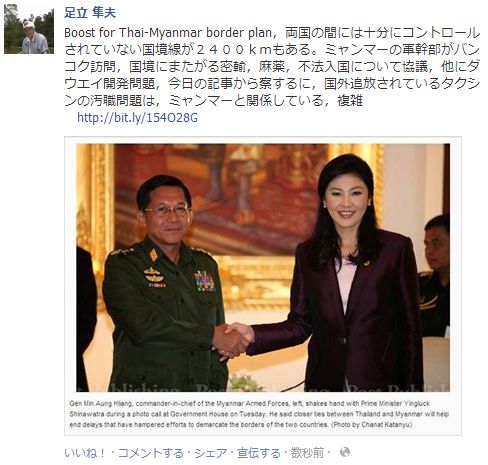Click the medal ribbons on the green uniform
The width and height of the screenshot is (488, 465).
point(204,281)
